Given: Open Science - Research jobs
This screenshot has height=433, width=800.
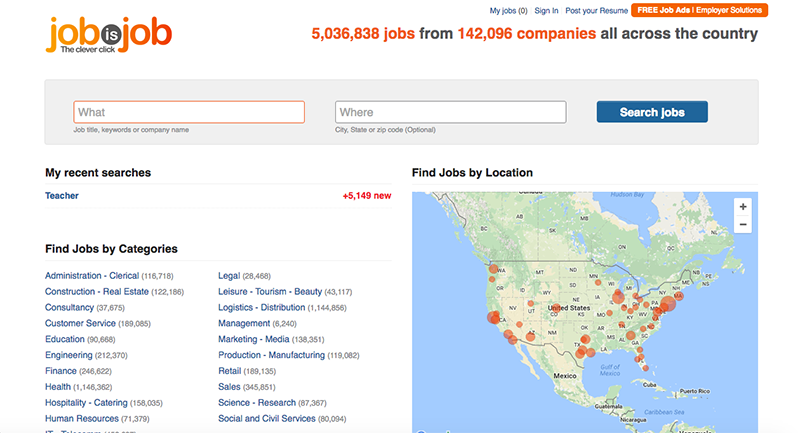Looking at the screenshot, I should 257,402.
